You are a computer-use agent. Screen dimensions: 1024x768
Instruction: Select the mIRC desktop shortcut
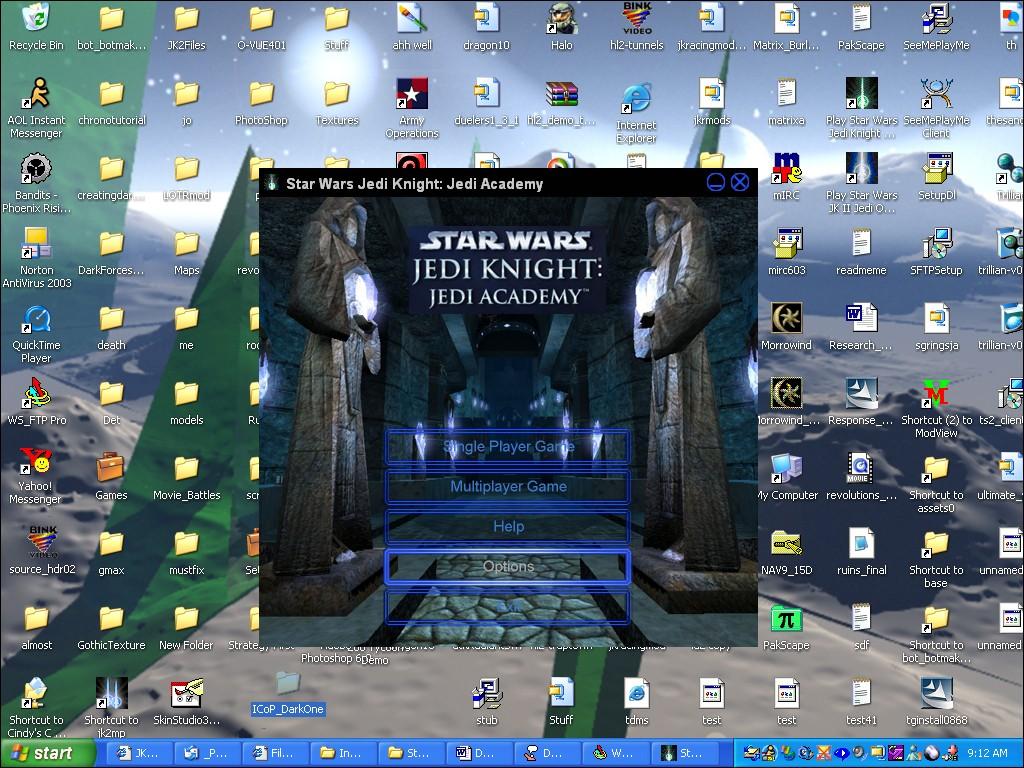(786, 172)
